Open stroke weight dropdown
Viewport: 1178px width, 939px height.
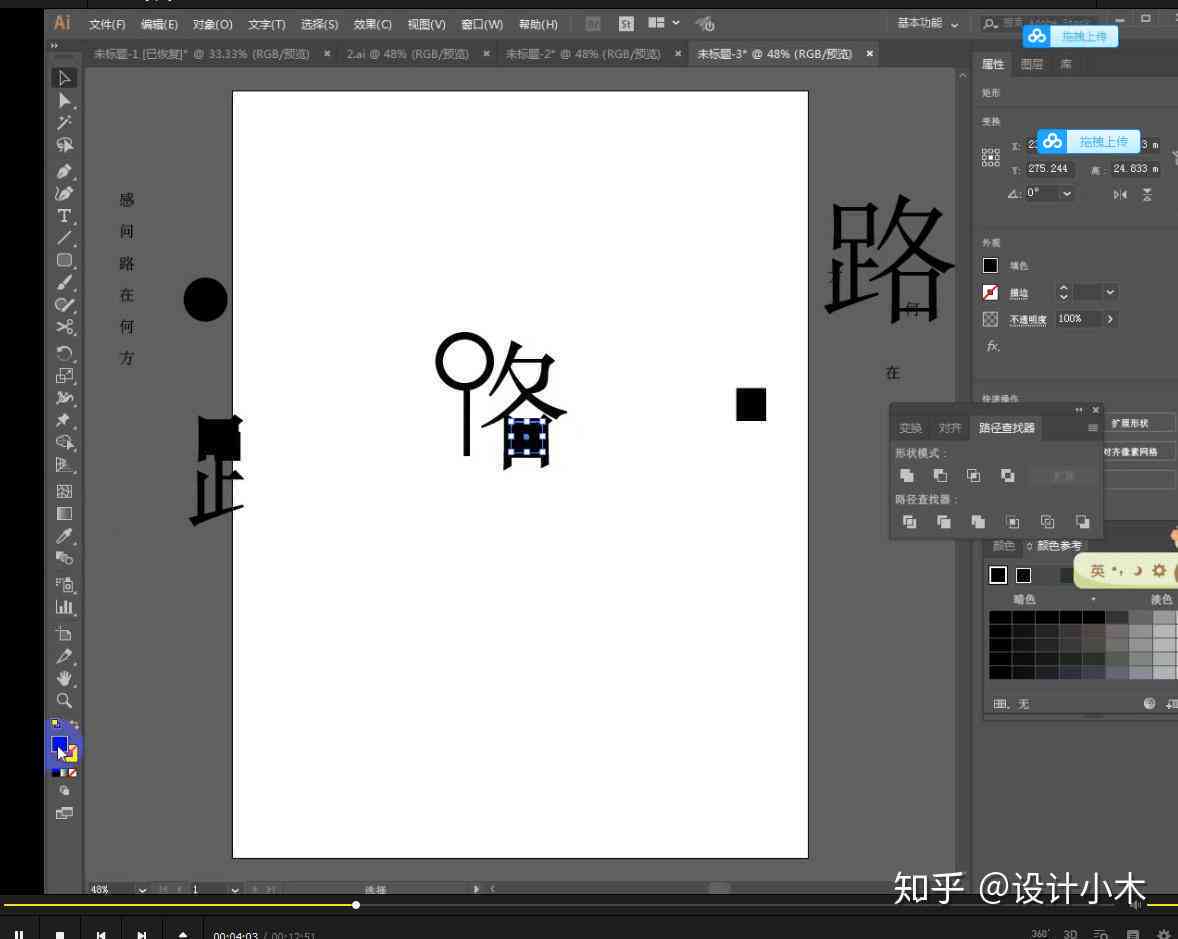1110,292
